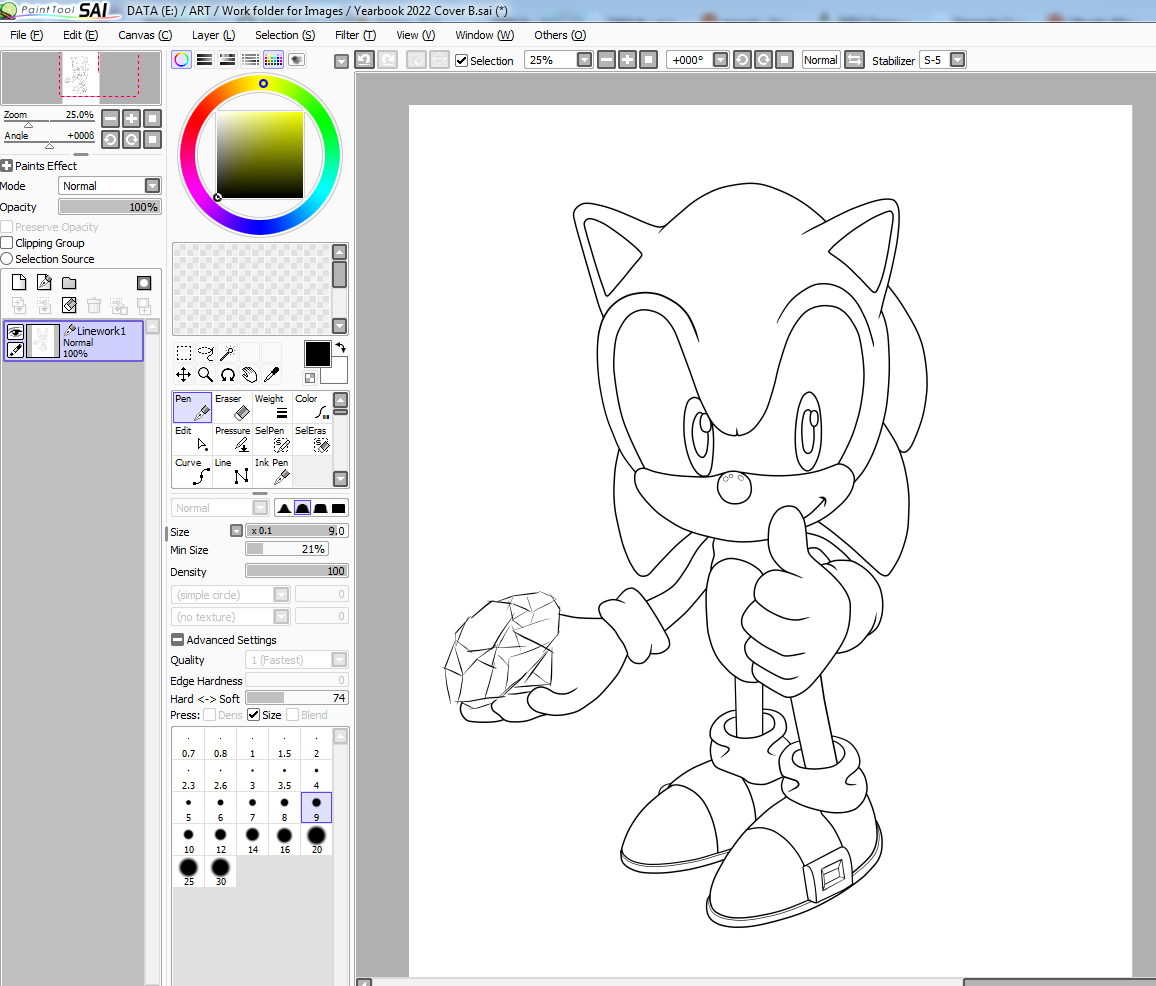Toggle the swatches panel button
The width and height of the screenshot is (1156, 986).
point(274,60)
